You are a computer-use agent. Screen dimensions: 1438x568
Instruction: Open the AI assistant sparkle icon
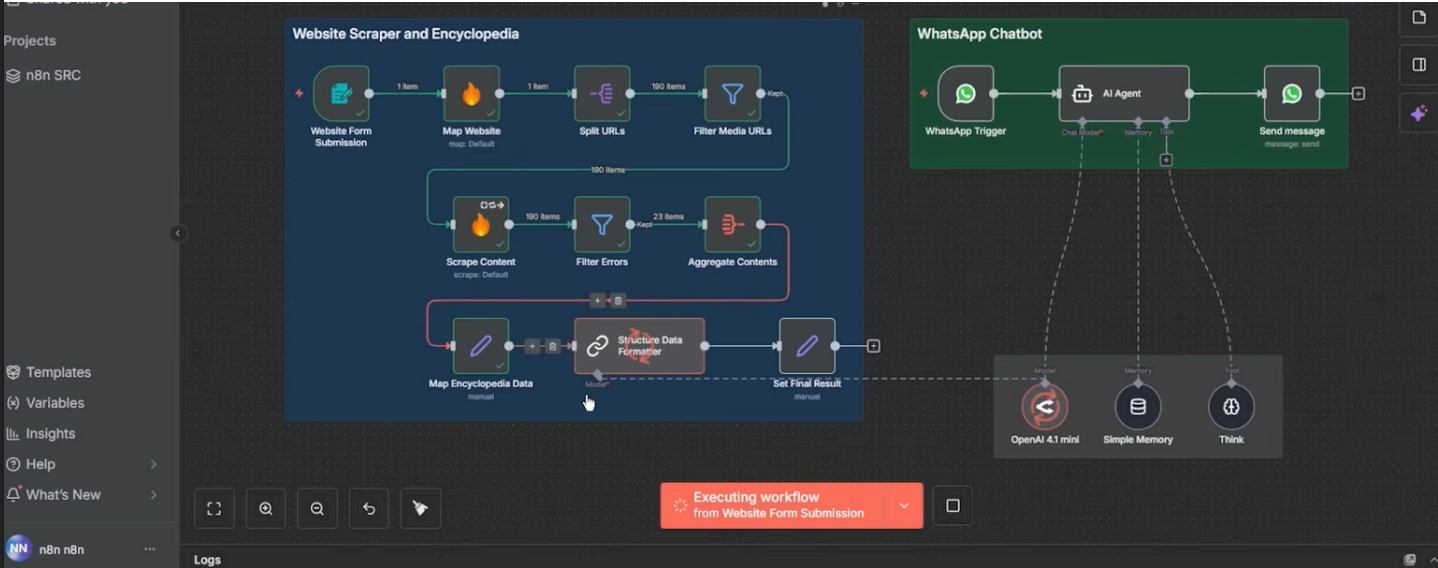[x=1419, y=114]
